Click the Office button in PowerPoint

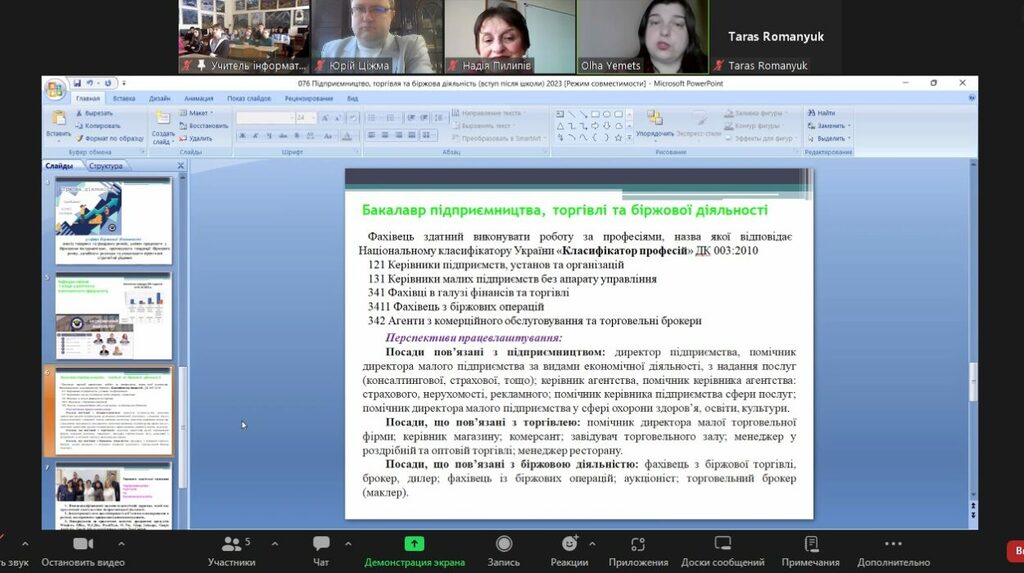(54, 90)
